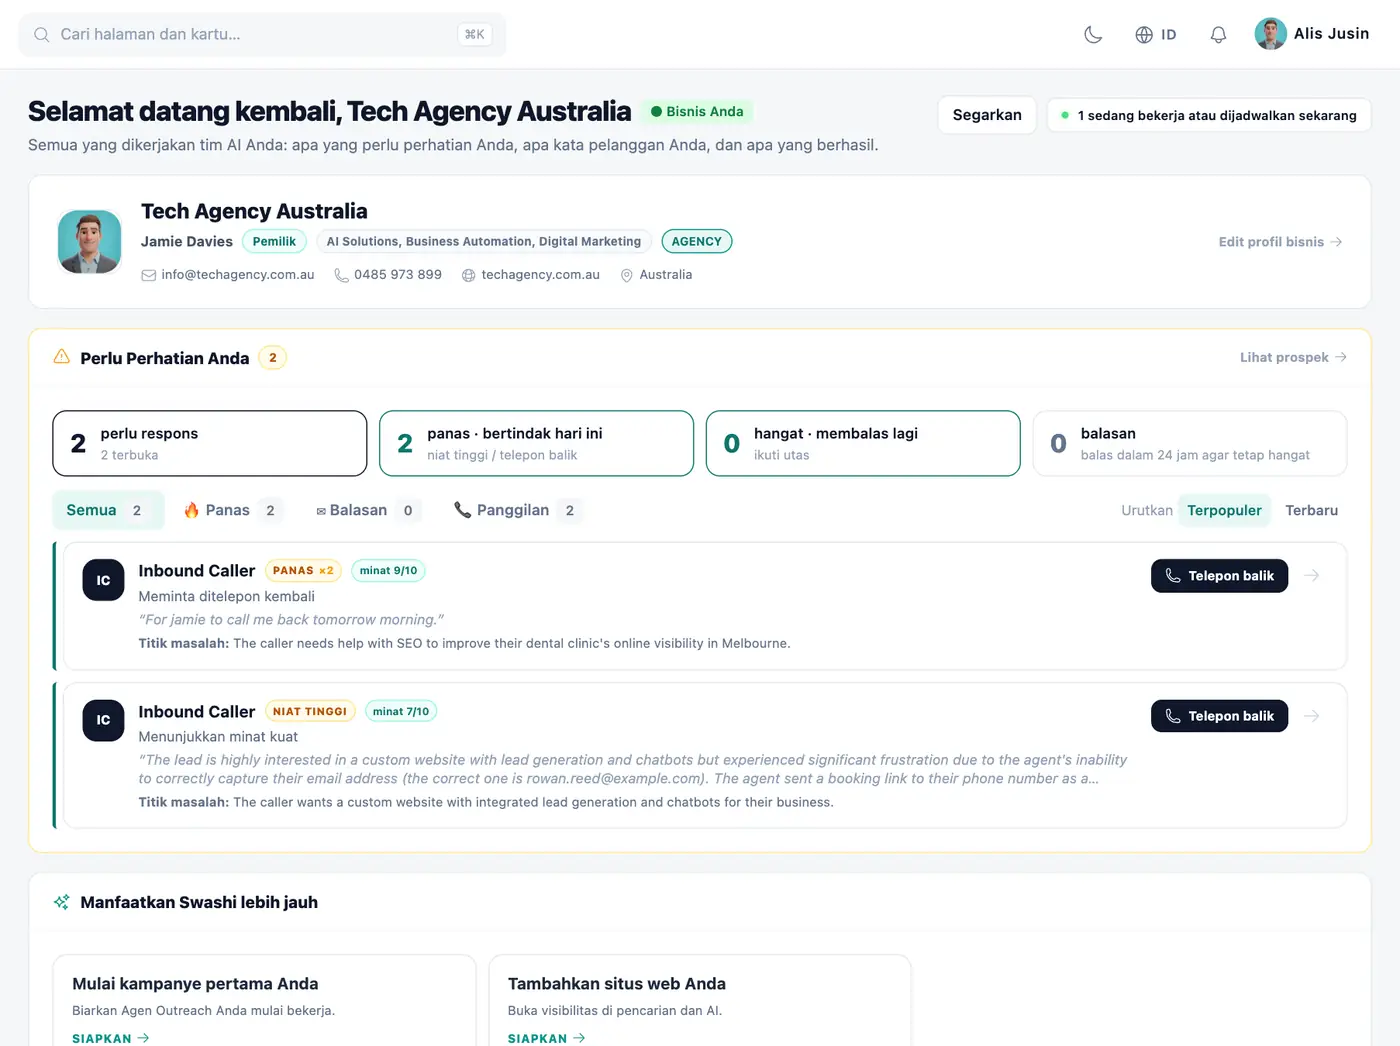Open info@techagency.com.au email link
Image resolution: width=1400 pixels, height=1046 pixels.
pos(238,275)
